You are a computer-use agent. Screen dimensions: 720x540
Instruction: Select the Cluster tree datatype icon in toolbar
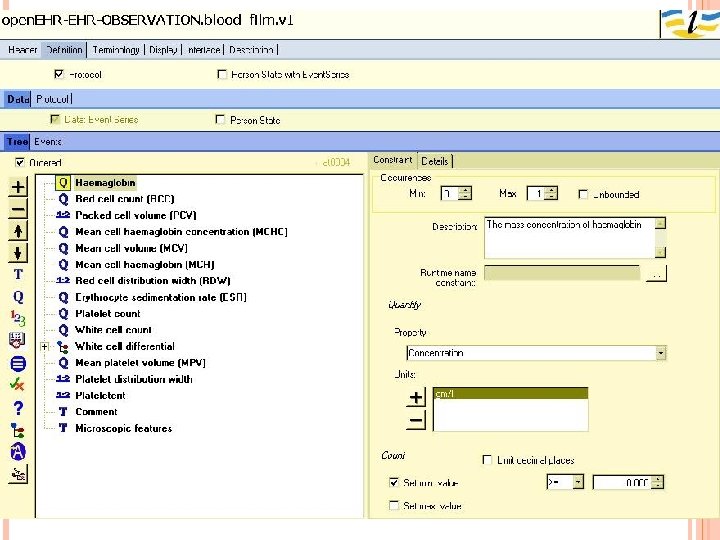point(18,430)
